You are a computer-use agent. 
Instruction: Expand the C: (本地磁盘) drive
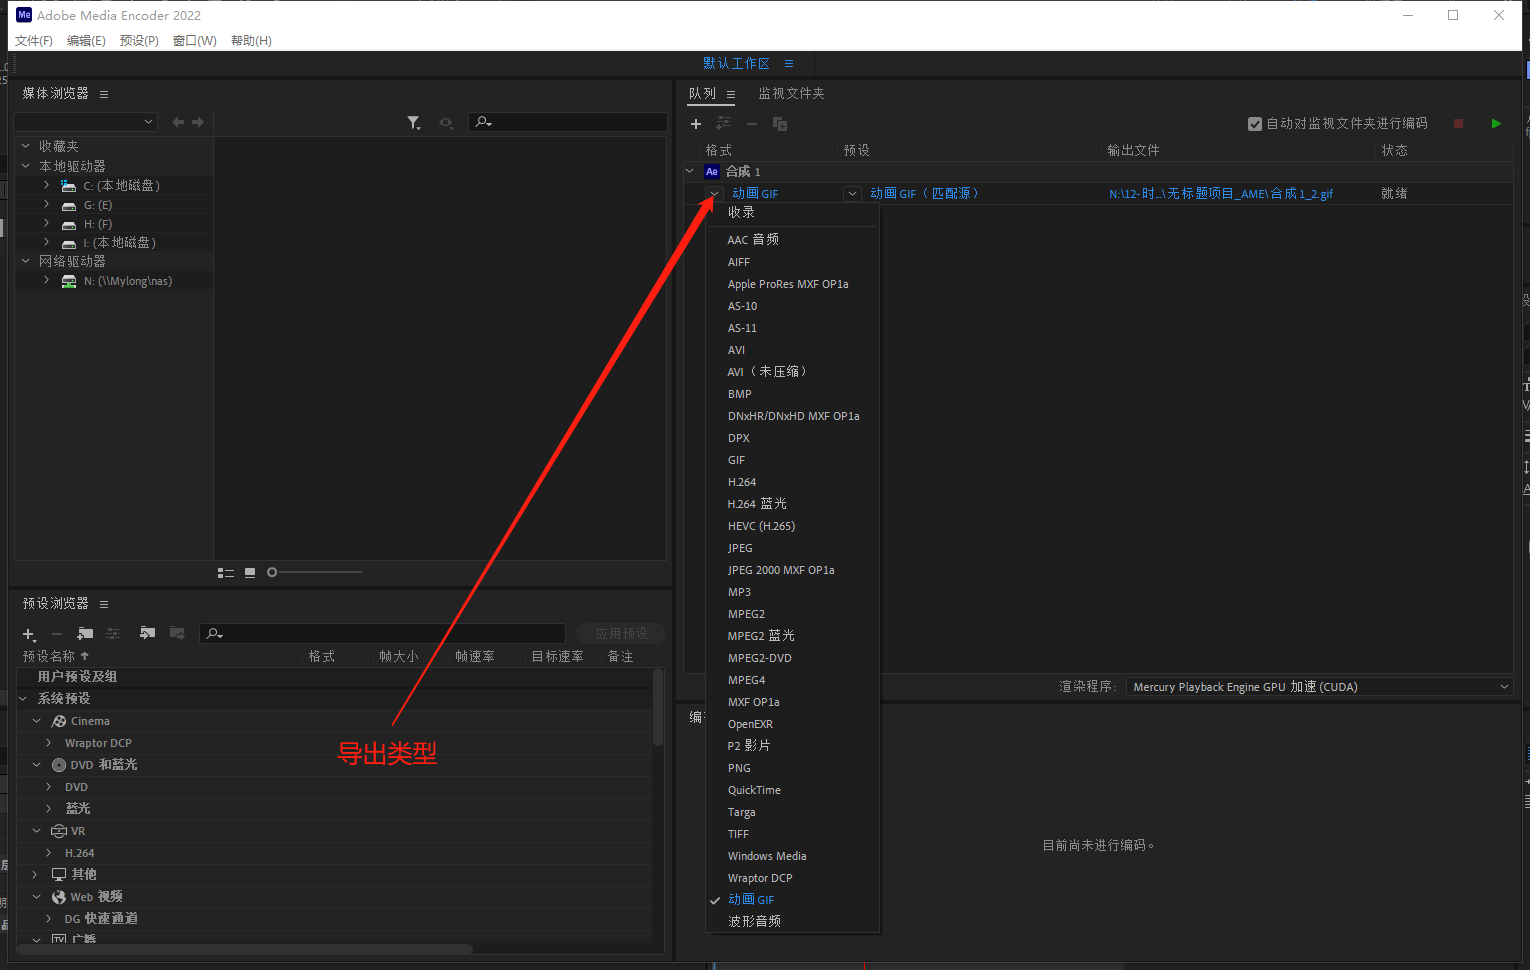[x=46, y=185]
